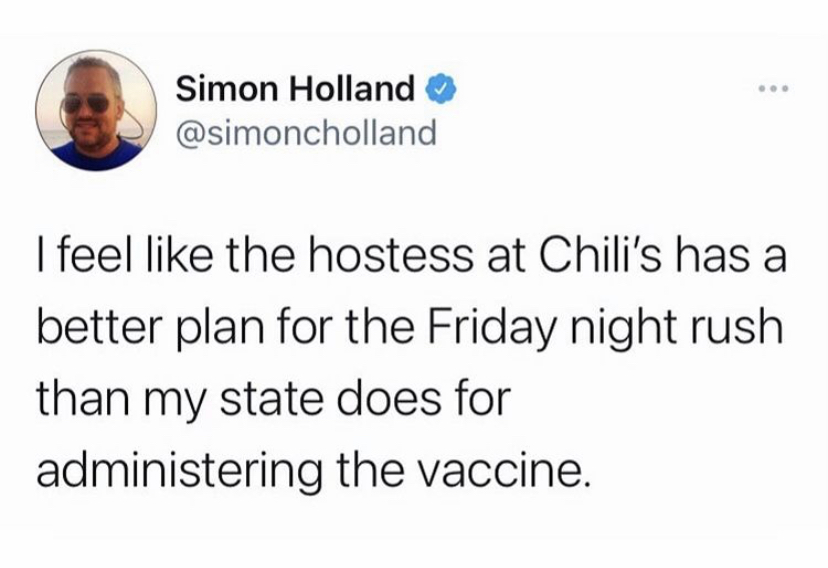Open the @simoncholland handle link
The width and height of the screenshot is (828, 568).
pyautogui.click(x=307, y=132)
